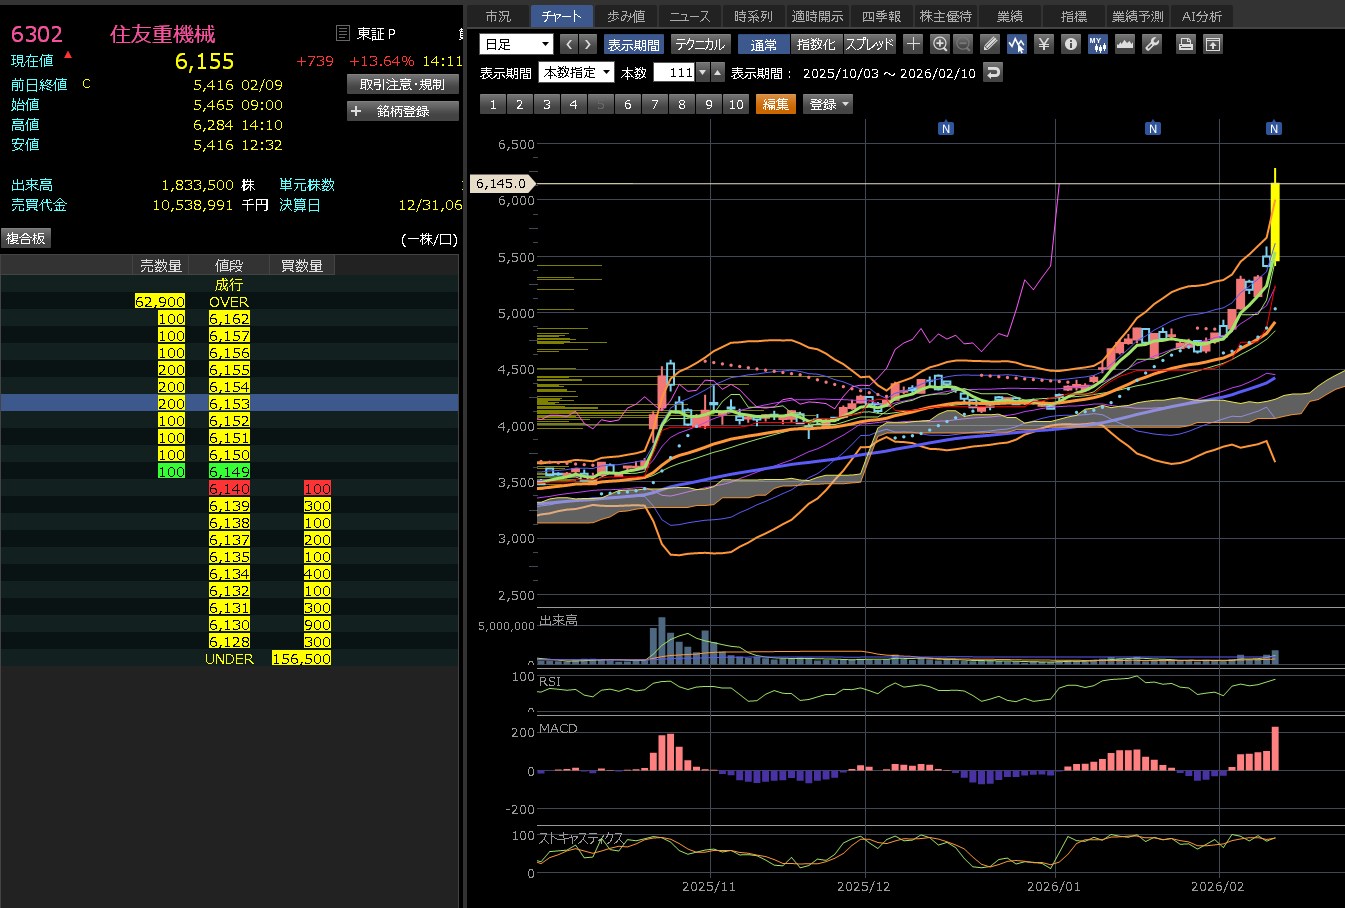The height and width of the screenshot is (908, 1345).
Task: Open the 登録 dropdown menu
Action: point(828,104)
